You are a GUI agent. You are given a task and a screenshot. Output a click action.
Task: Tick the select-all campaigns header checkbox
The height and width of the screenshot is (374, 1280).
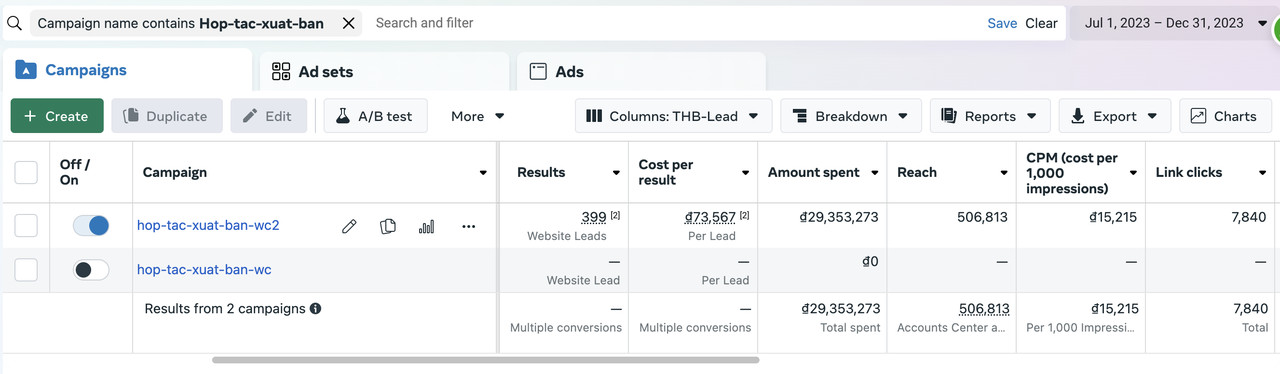(26, 172)
